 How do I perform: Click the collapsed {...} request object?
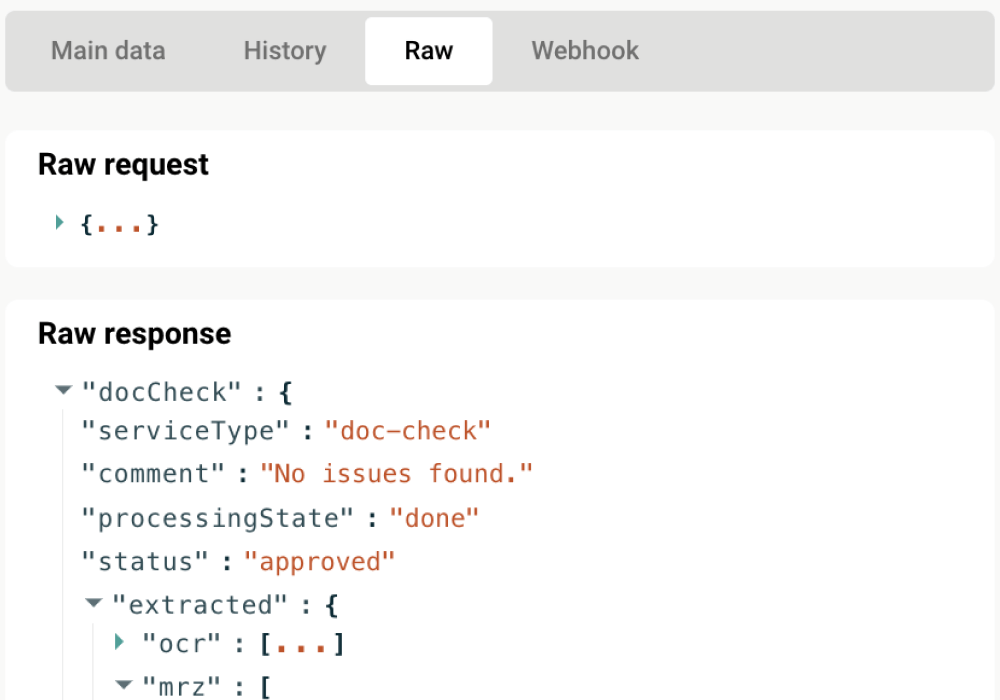(120, 225)
